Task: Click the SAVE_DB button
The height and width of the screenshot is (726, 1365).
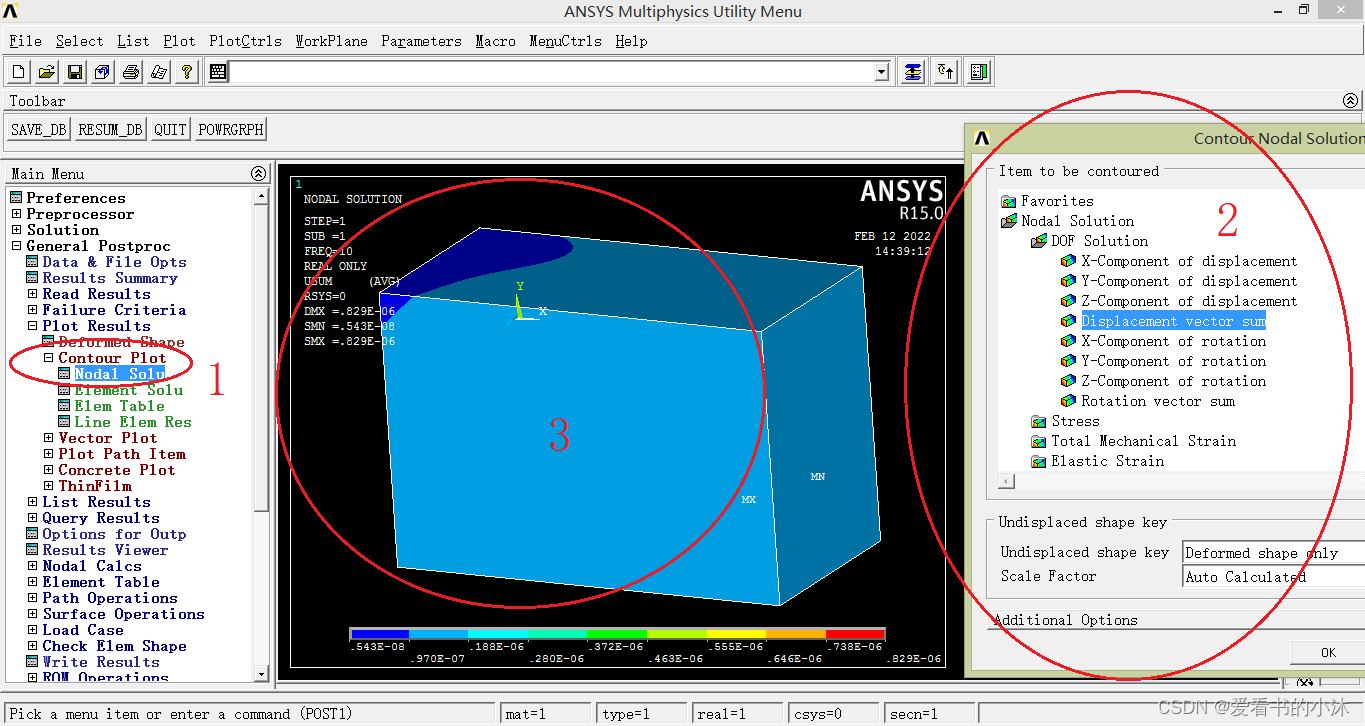Action: 39,130
